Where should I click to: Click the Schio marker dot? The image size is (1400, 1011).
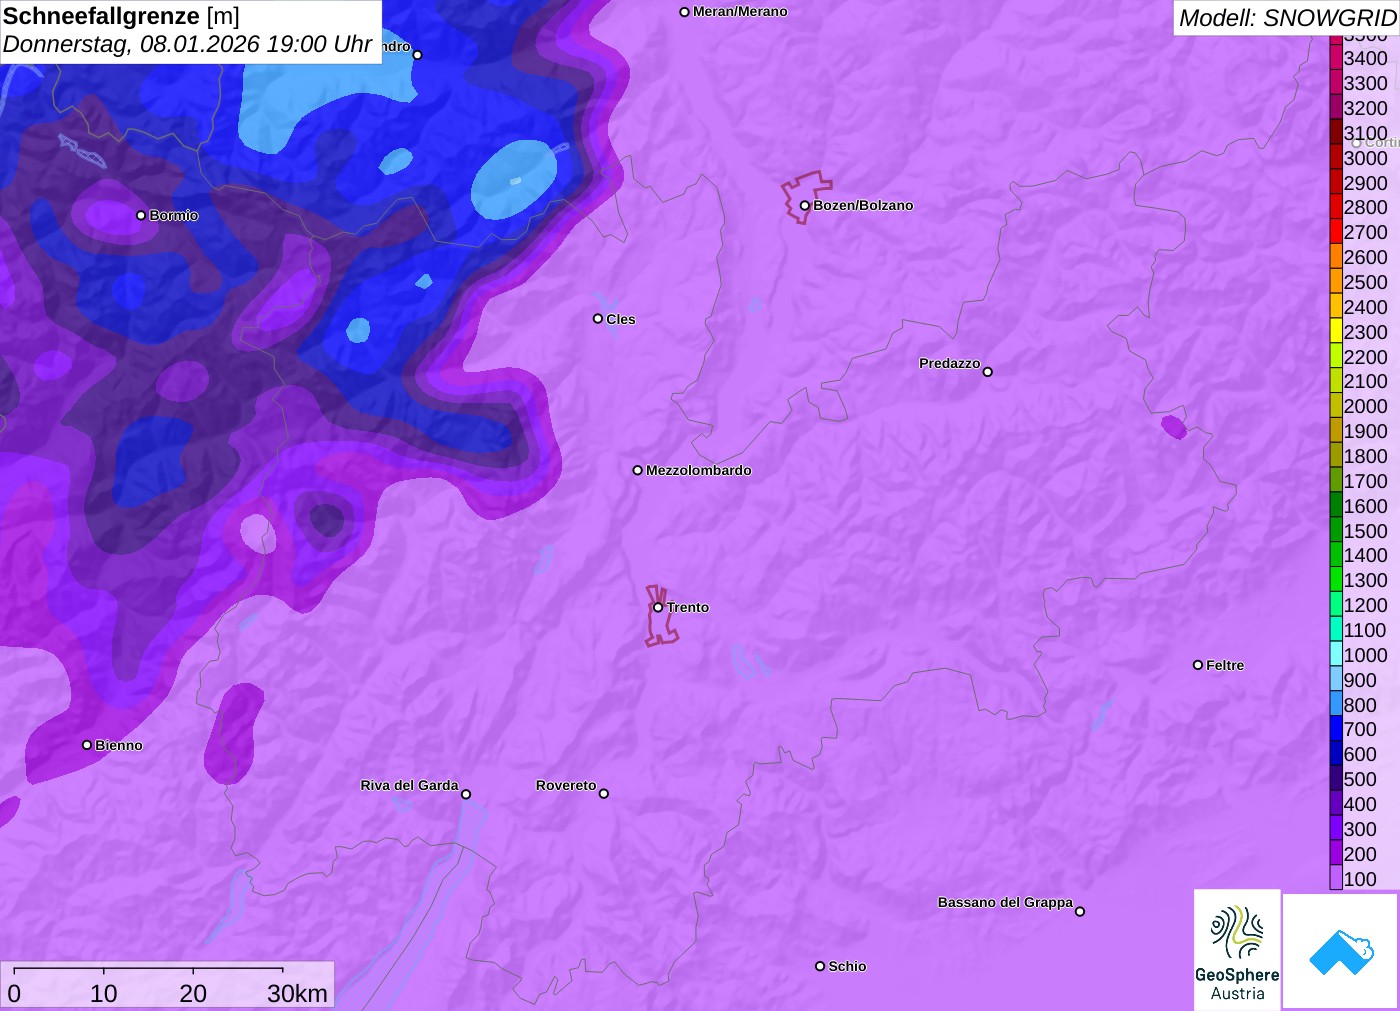(x=820, y=966)
